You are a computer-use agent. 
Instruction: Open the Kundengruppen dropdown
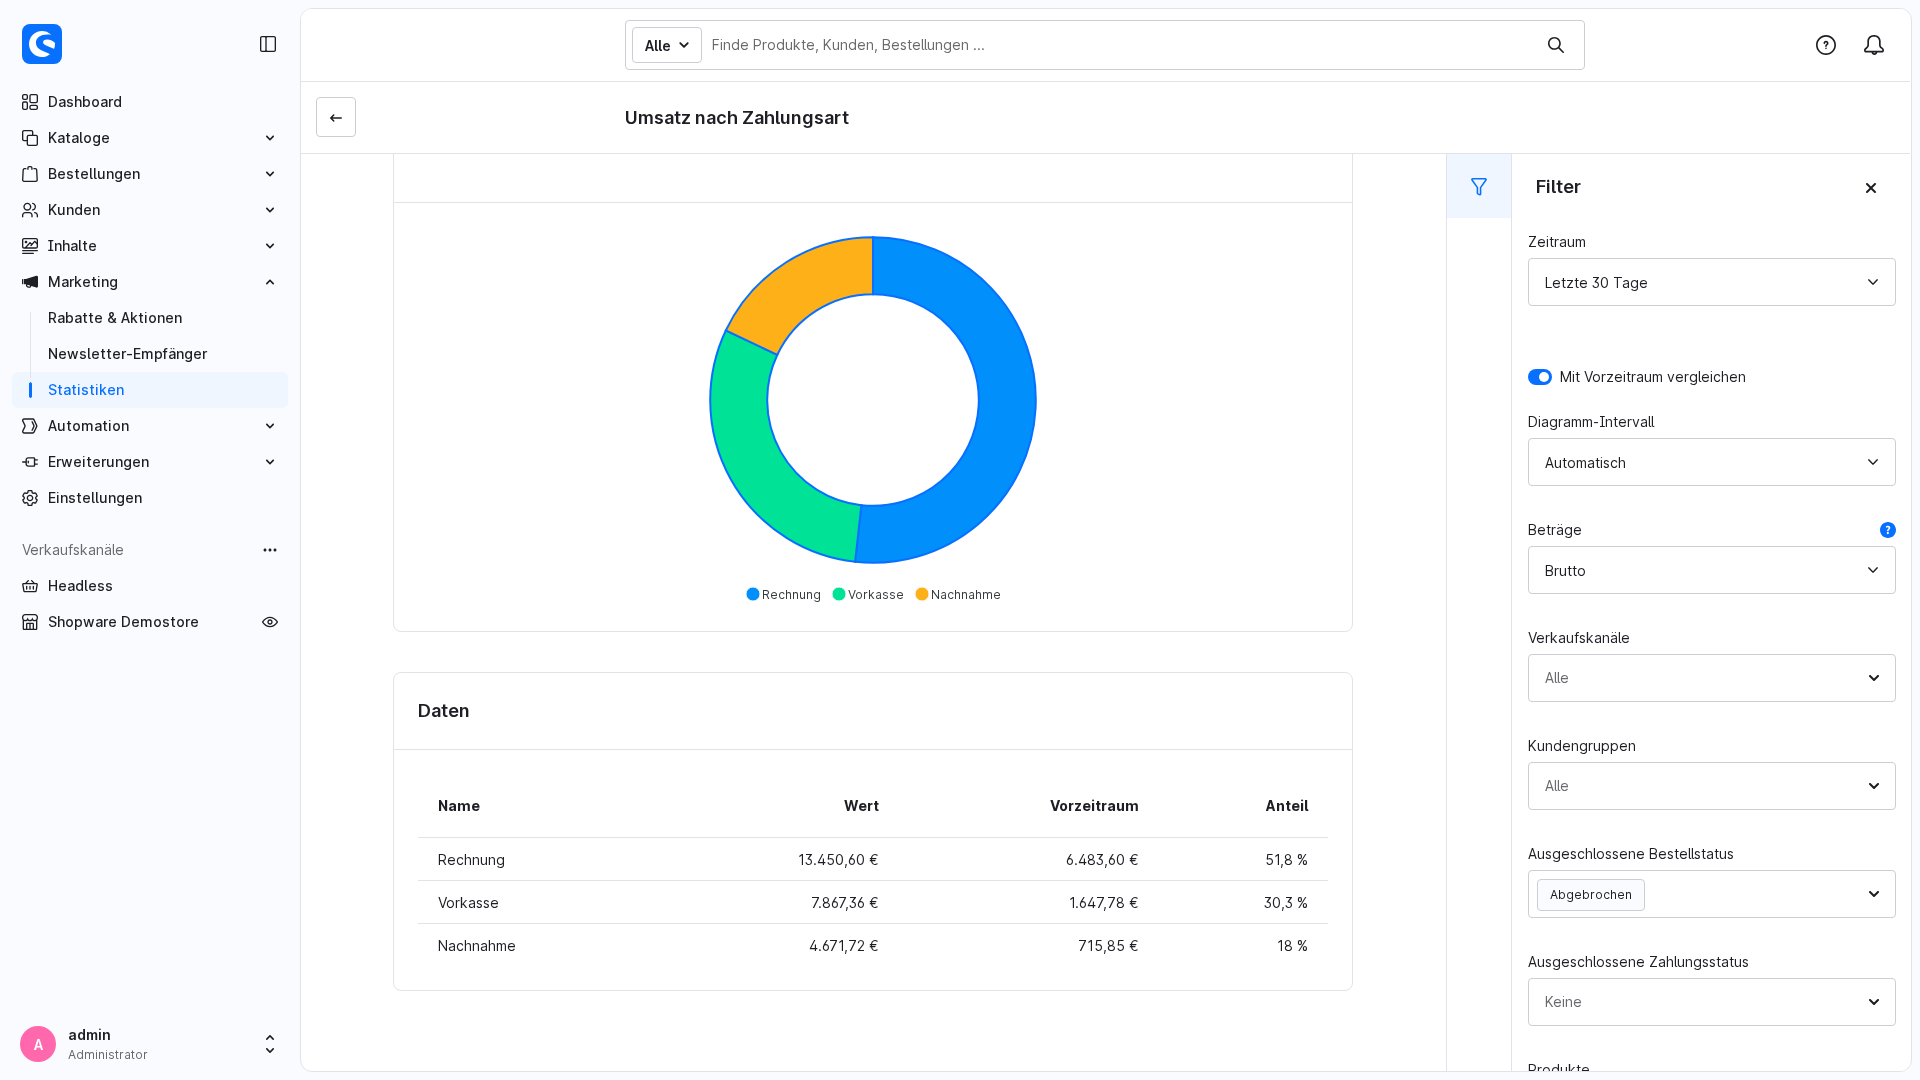[1712, 786]
